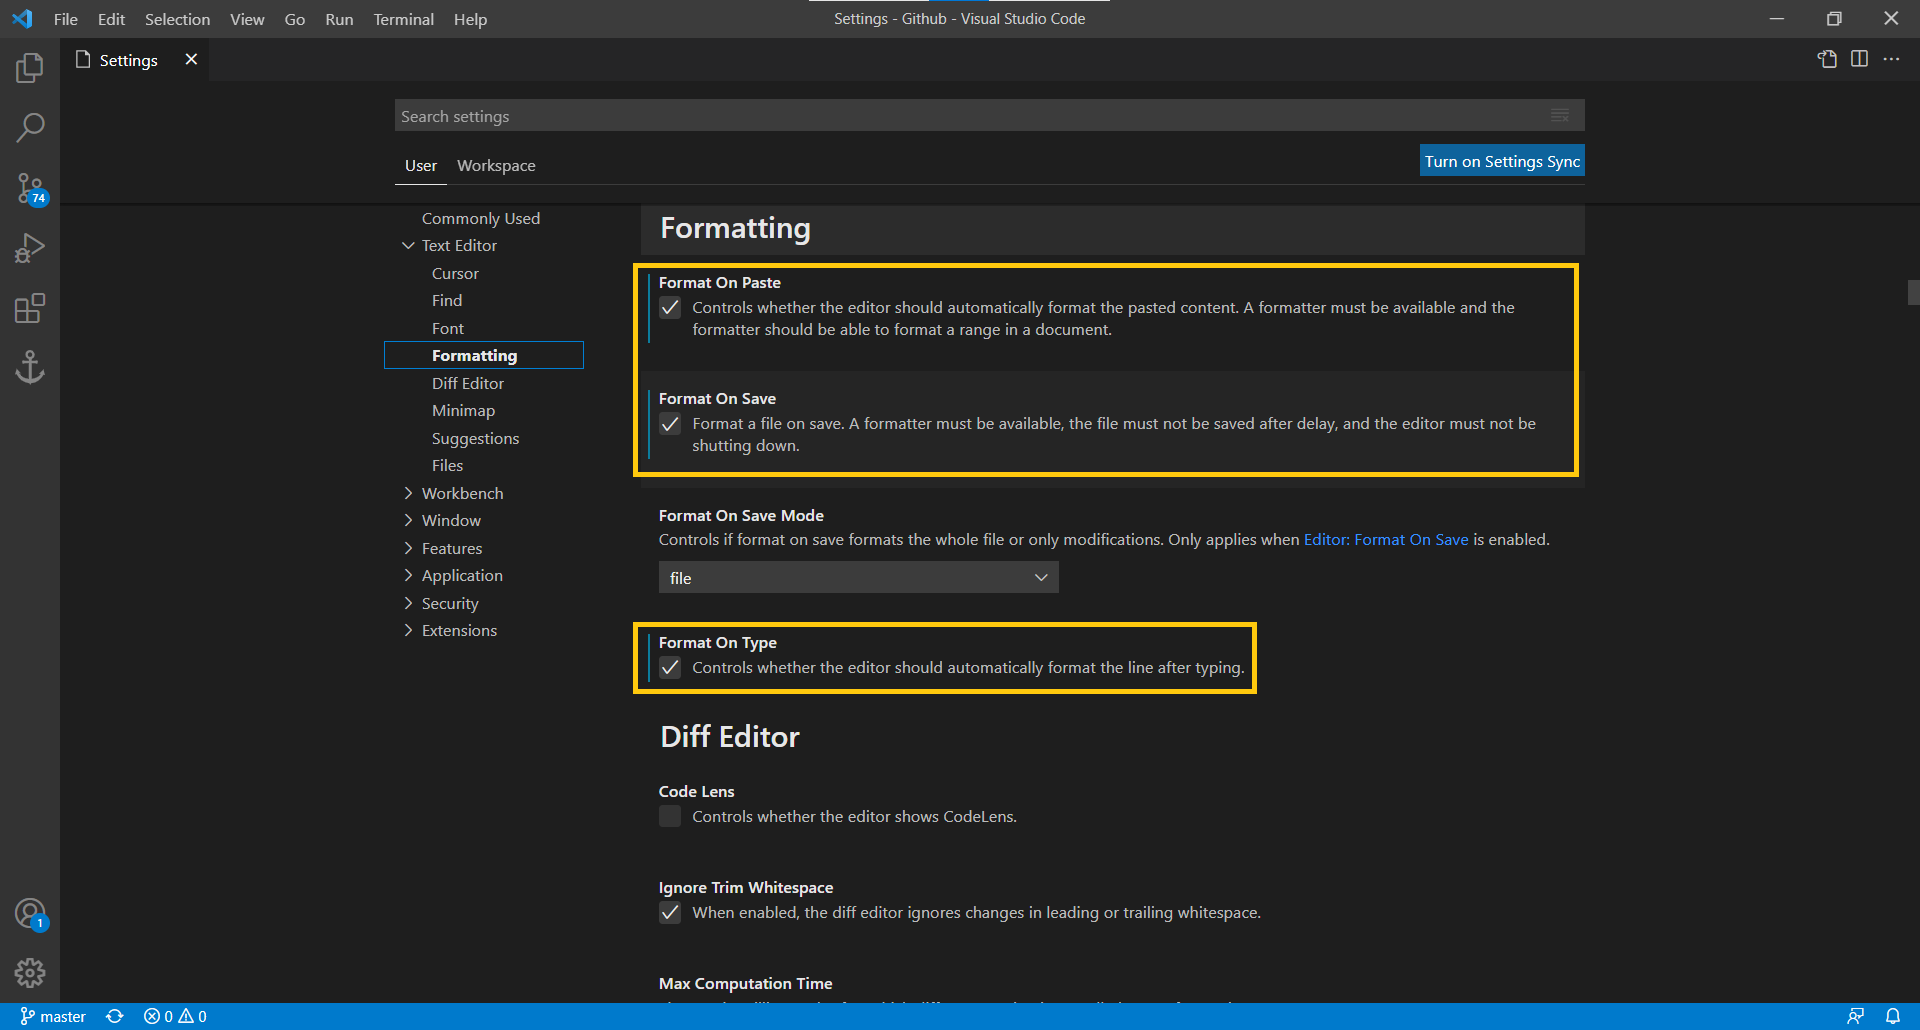The height and width of the screenshot is (1030, 1920).
Task: Open the Terminal menu
Action: click(x=403, y=19)
